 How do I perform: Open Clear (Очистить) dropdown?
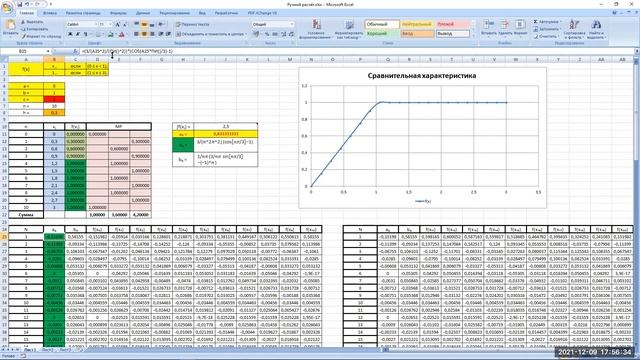pos(546,36)
